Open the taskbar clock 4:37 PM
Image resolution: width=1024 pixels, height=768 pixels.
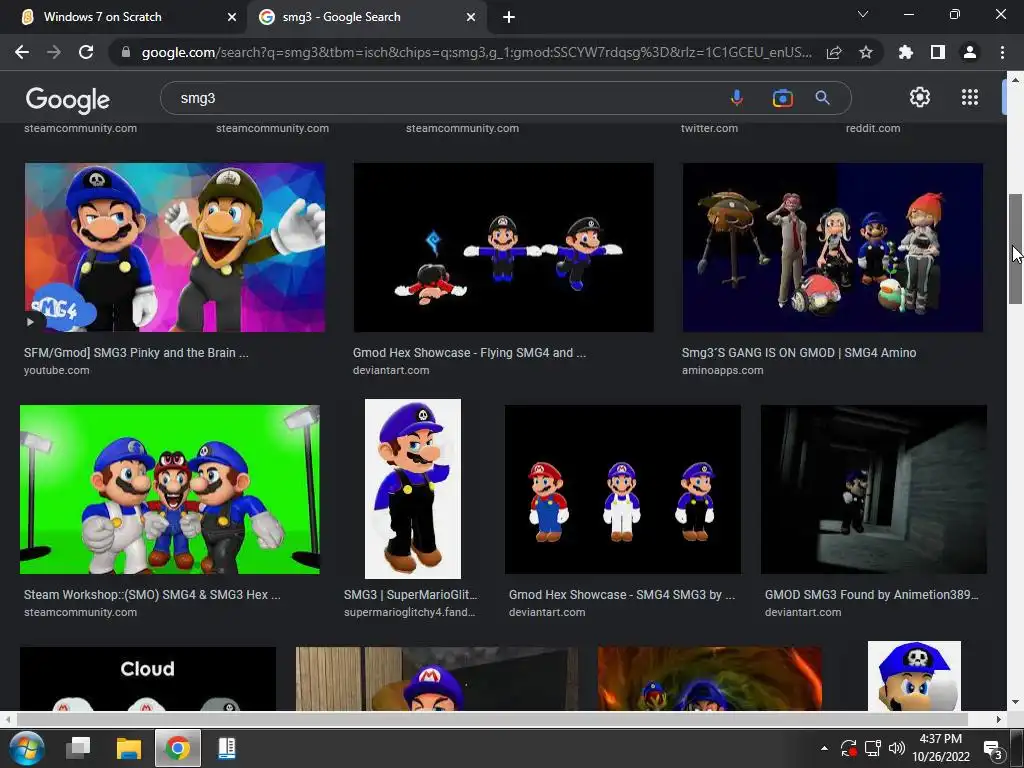click(940, 748)
